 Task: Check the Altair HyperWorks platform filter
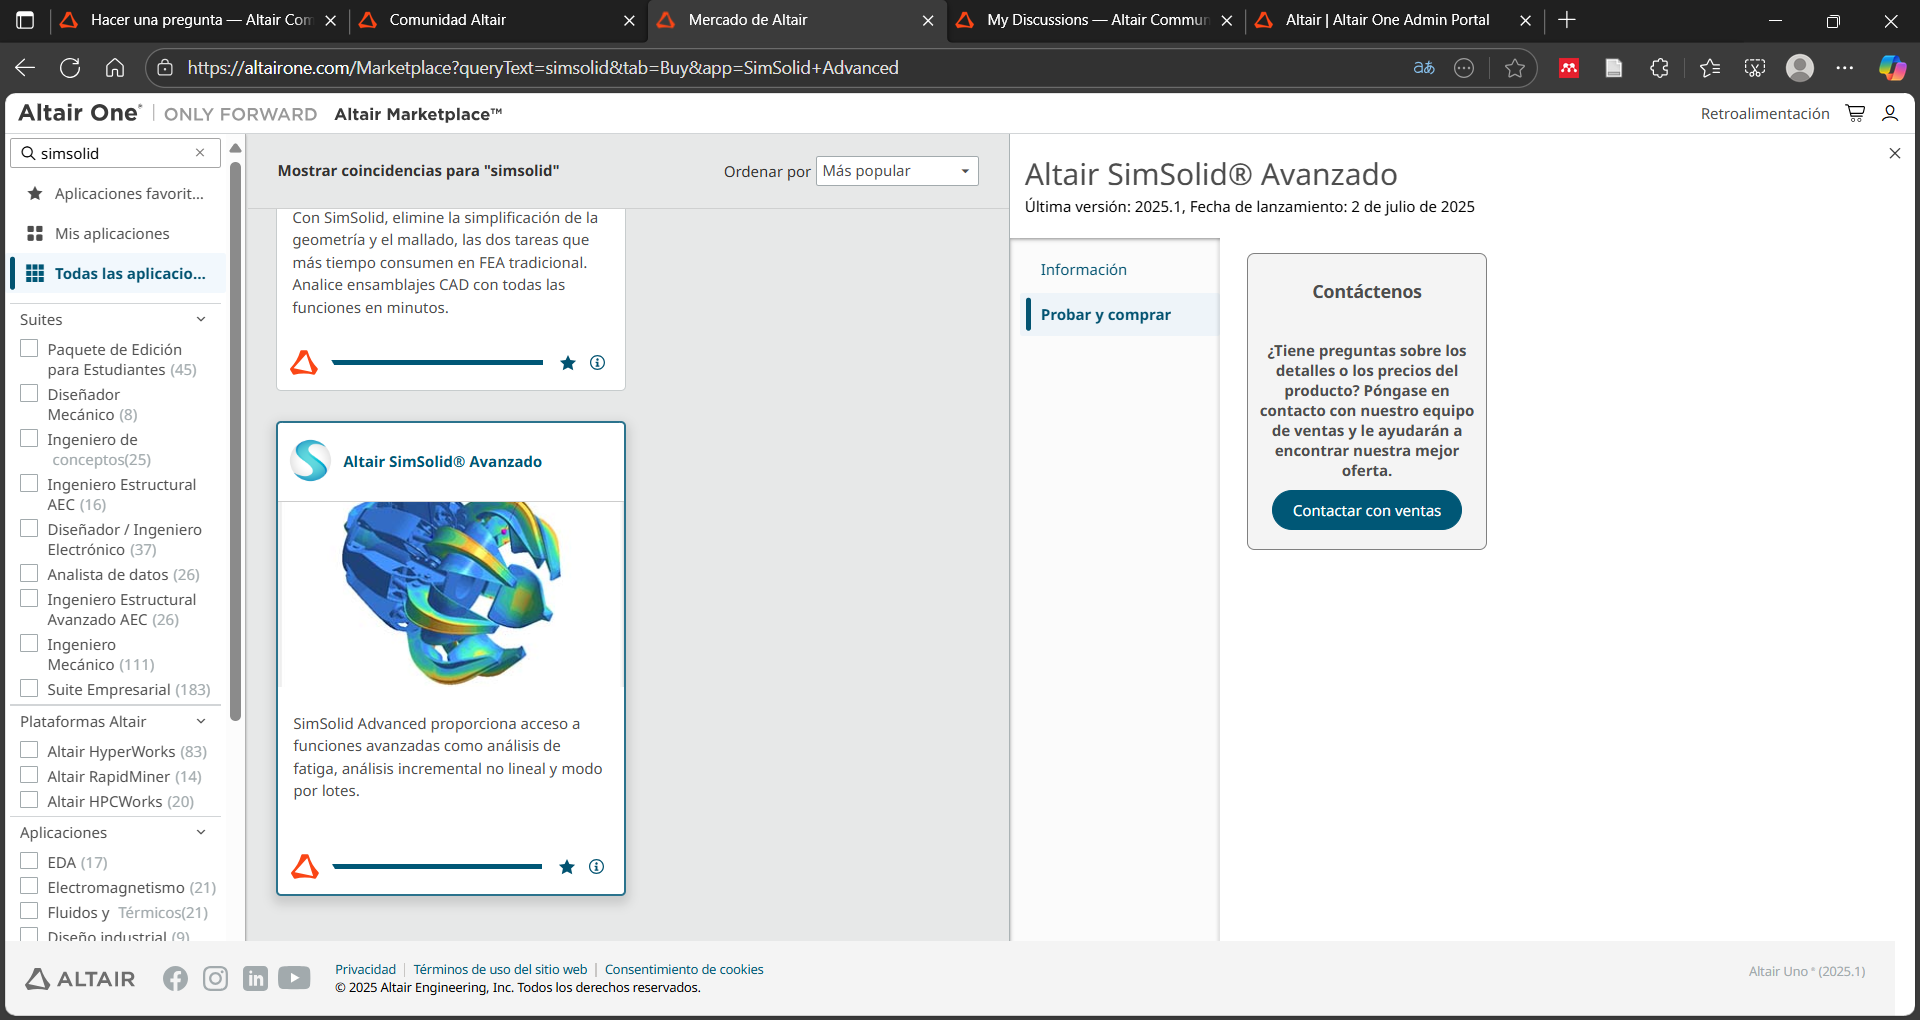click(x=30, y=751)
